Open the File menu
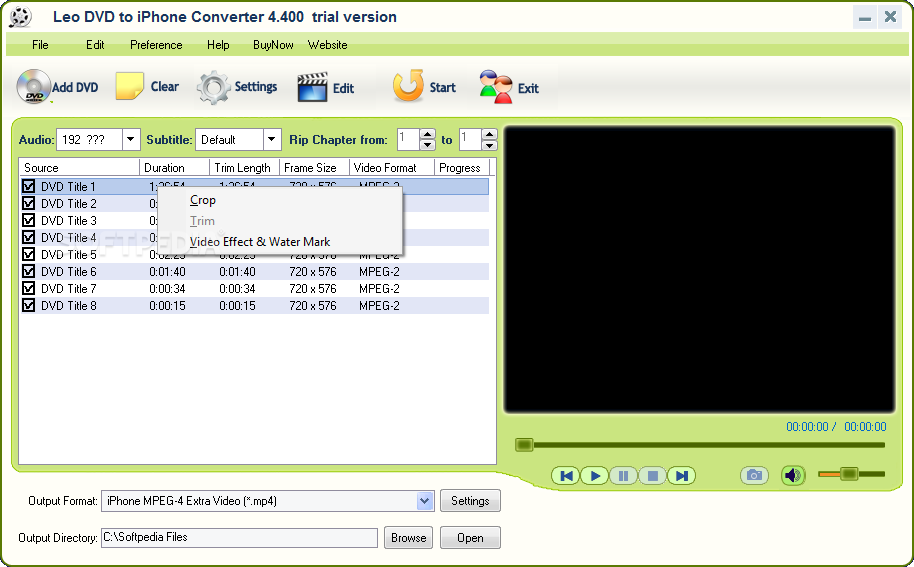Screen dimensions: 914x567 40,45
